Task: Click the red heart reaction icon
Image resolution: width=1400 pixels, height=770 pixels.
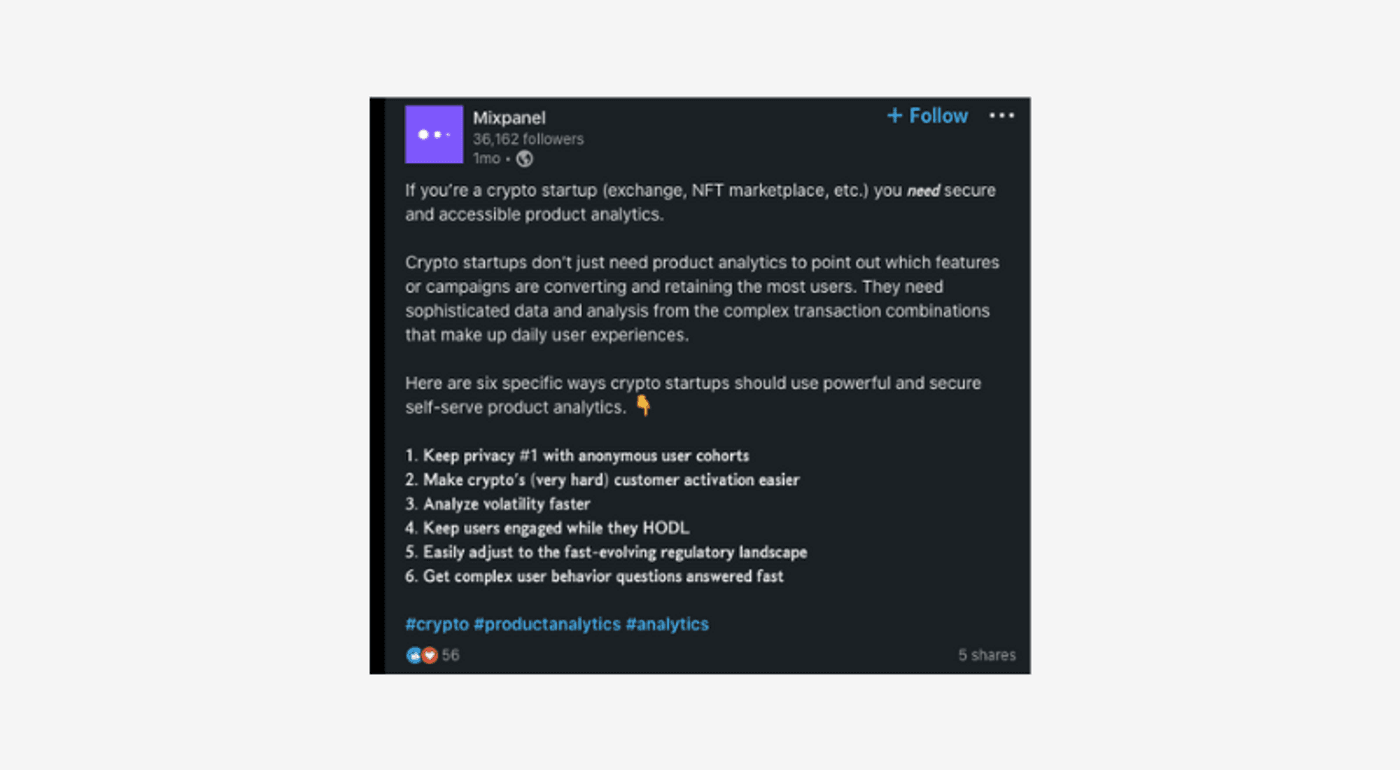Action: [x=430, y=655]
